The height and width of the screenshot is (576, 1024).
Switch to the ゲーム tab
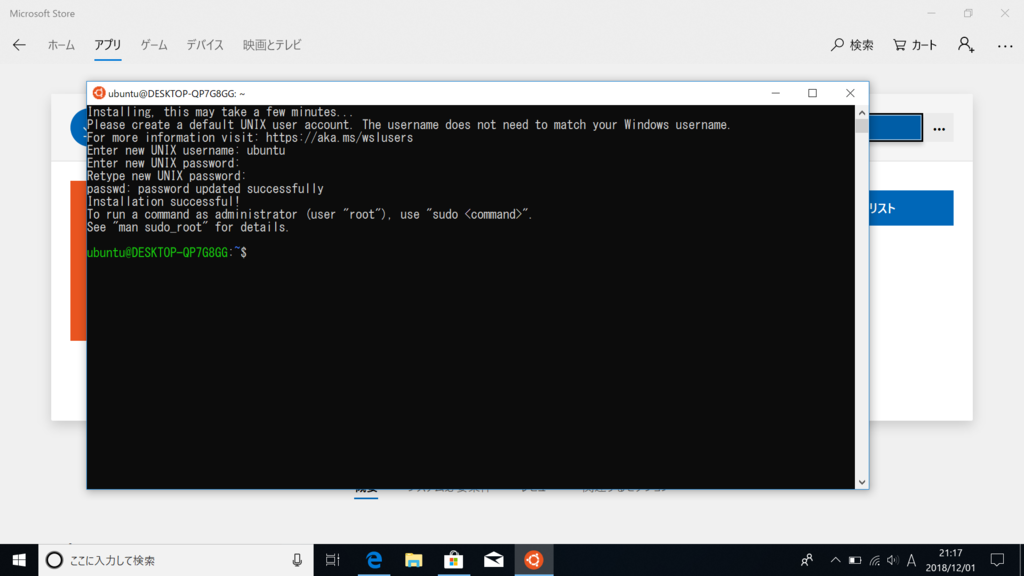(x=154, y=45)
